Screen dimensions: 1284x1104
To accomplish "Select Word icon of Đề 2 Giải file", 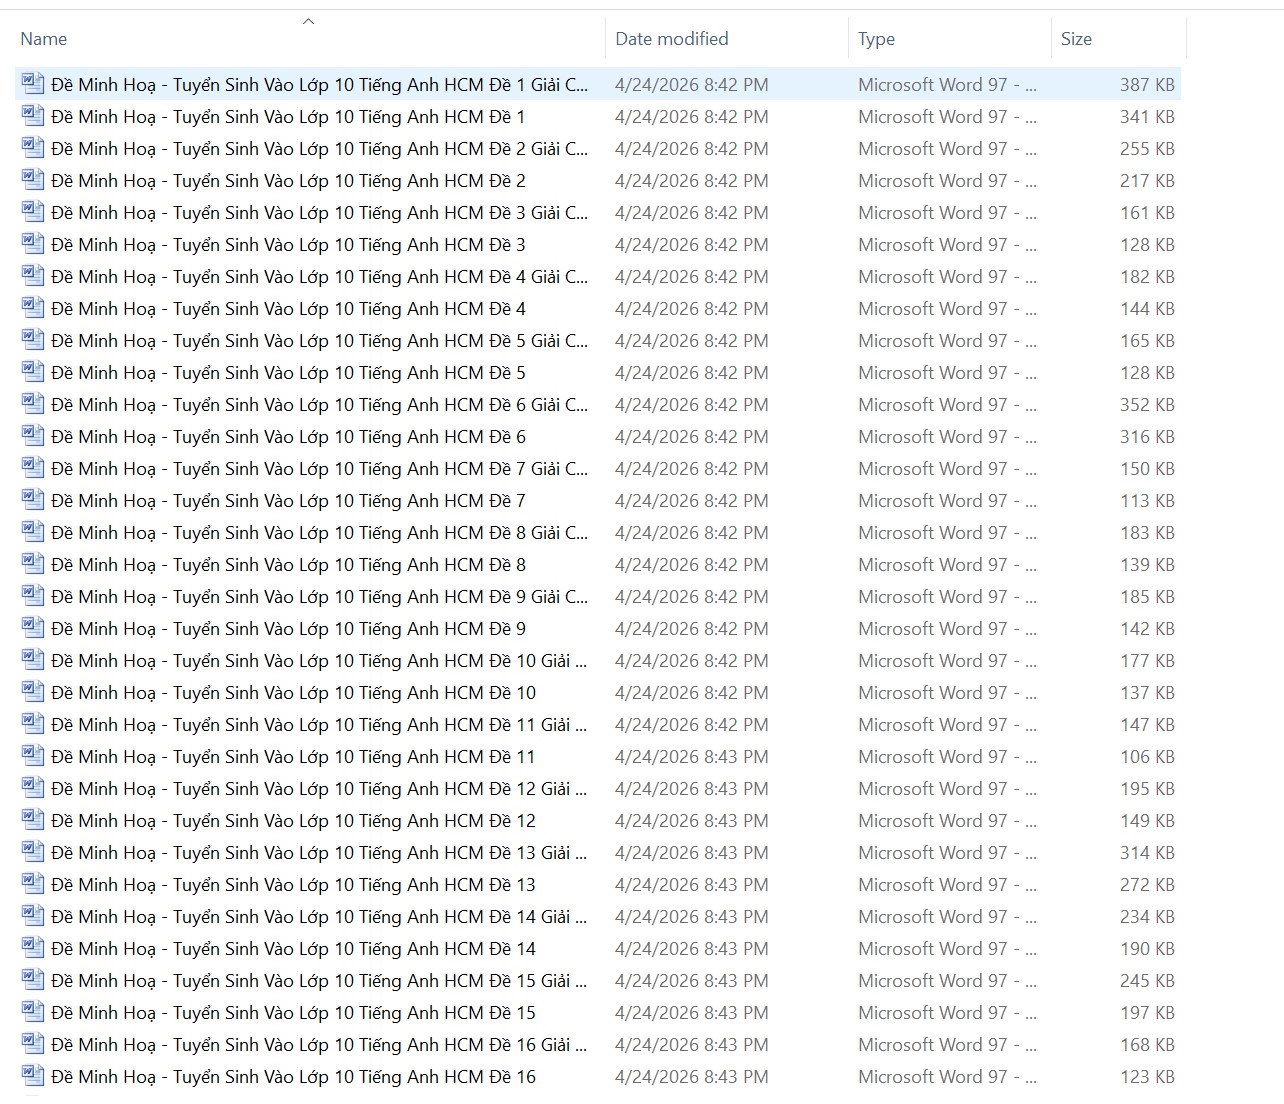I will 33,148.
